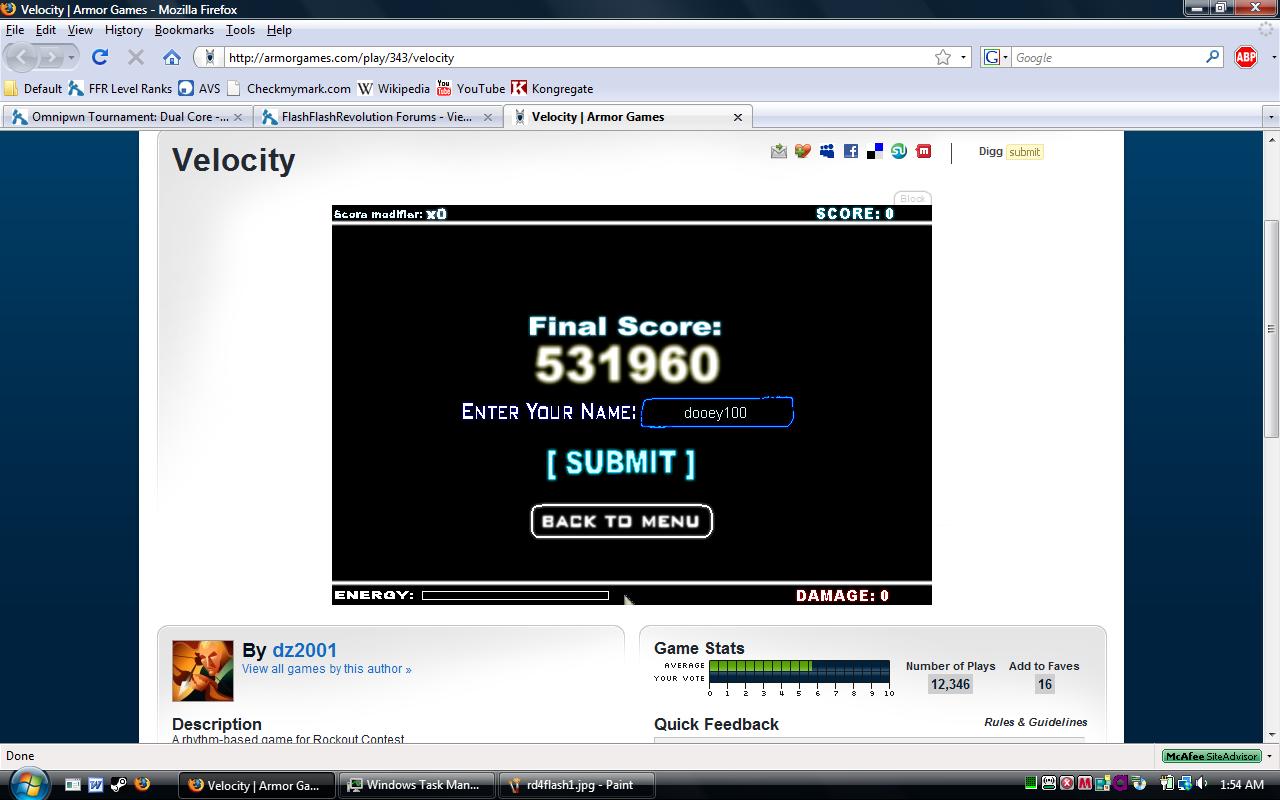Submit the final score in the game
Viewport: 1280px width, 800px height.
pos(621,462)
